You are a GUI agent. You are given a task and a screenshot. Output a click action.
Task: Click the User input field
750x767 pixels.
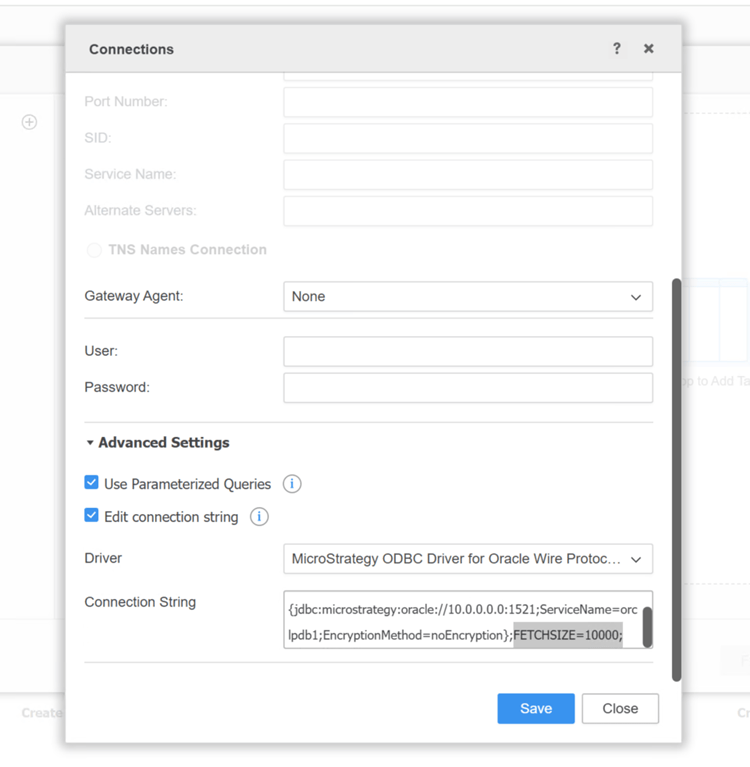468,352
